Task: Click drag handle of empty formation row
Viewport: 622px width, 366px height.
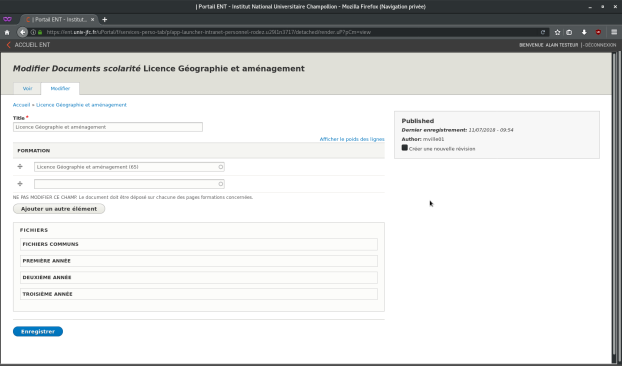Action: pyautogui.click(x=20, y=184)
